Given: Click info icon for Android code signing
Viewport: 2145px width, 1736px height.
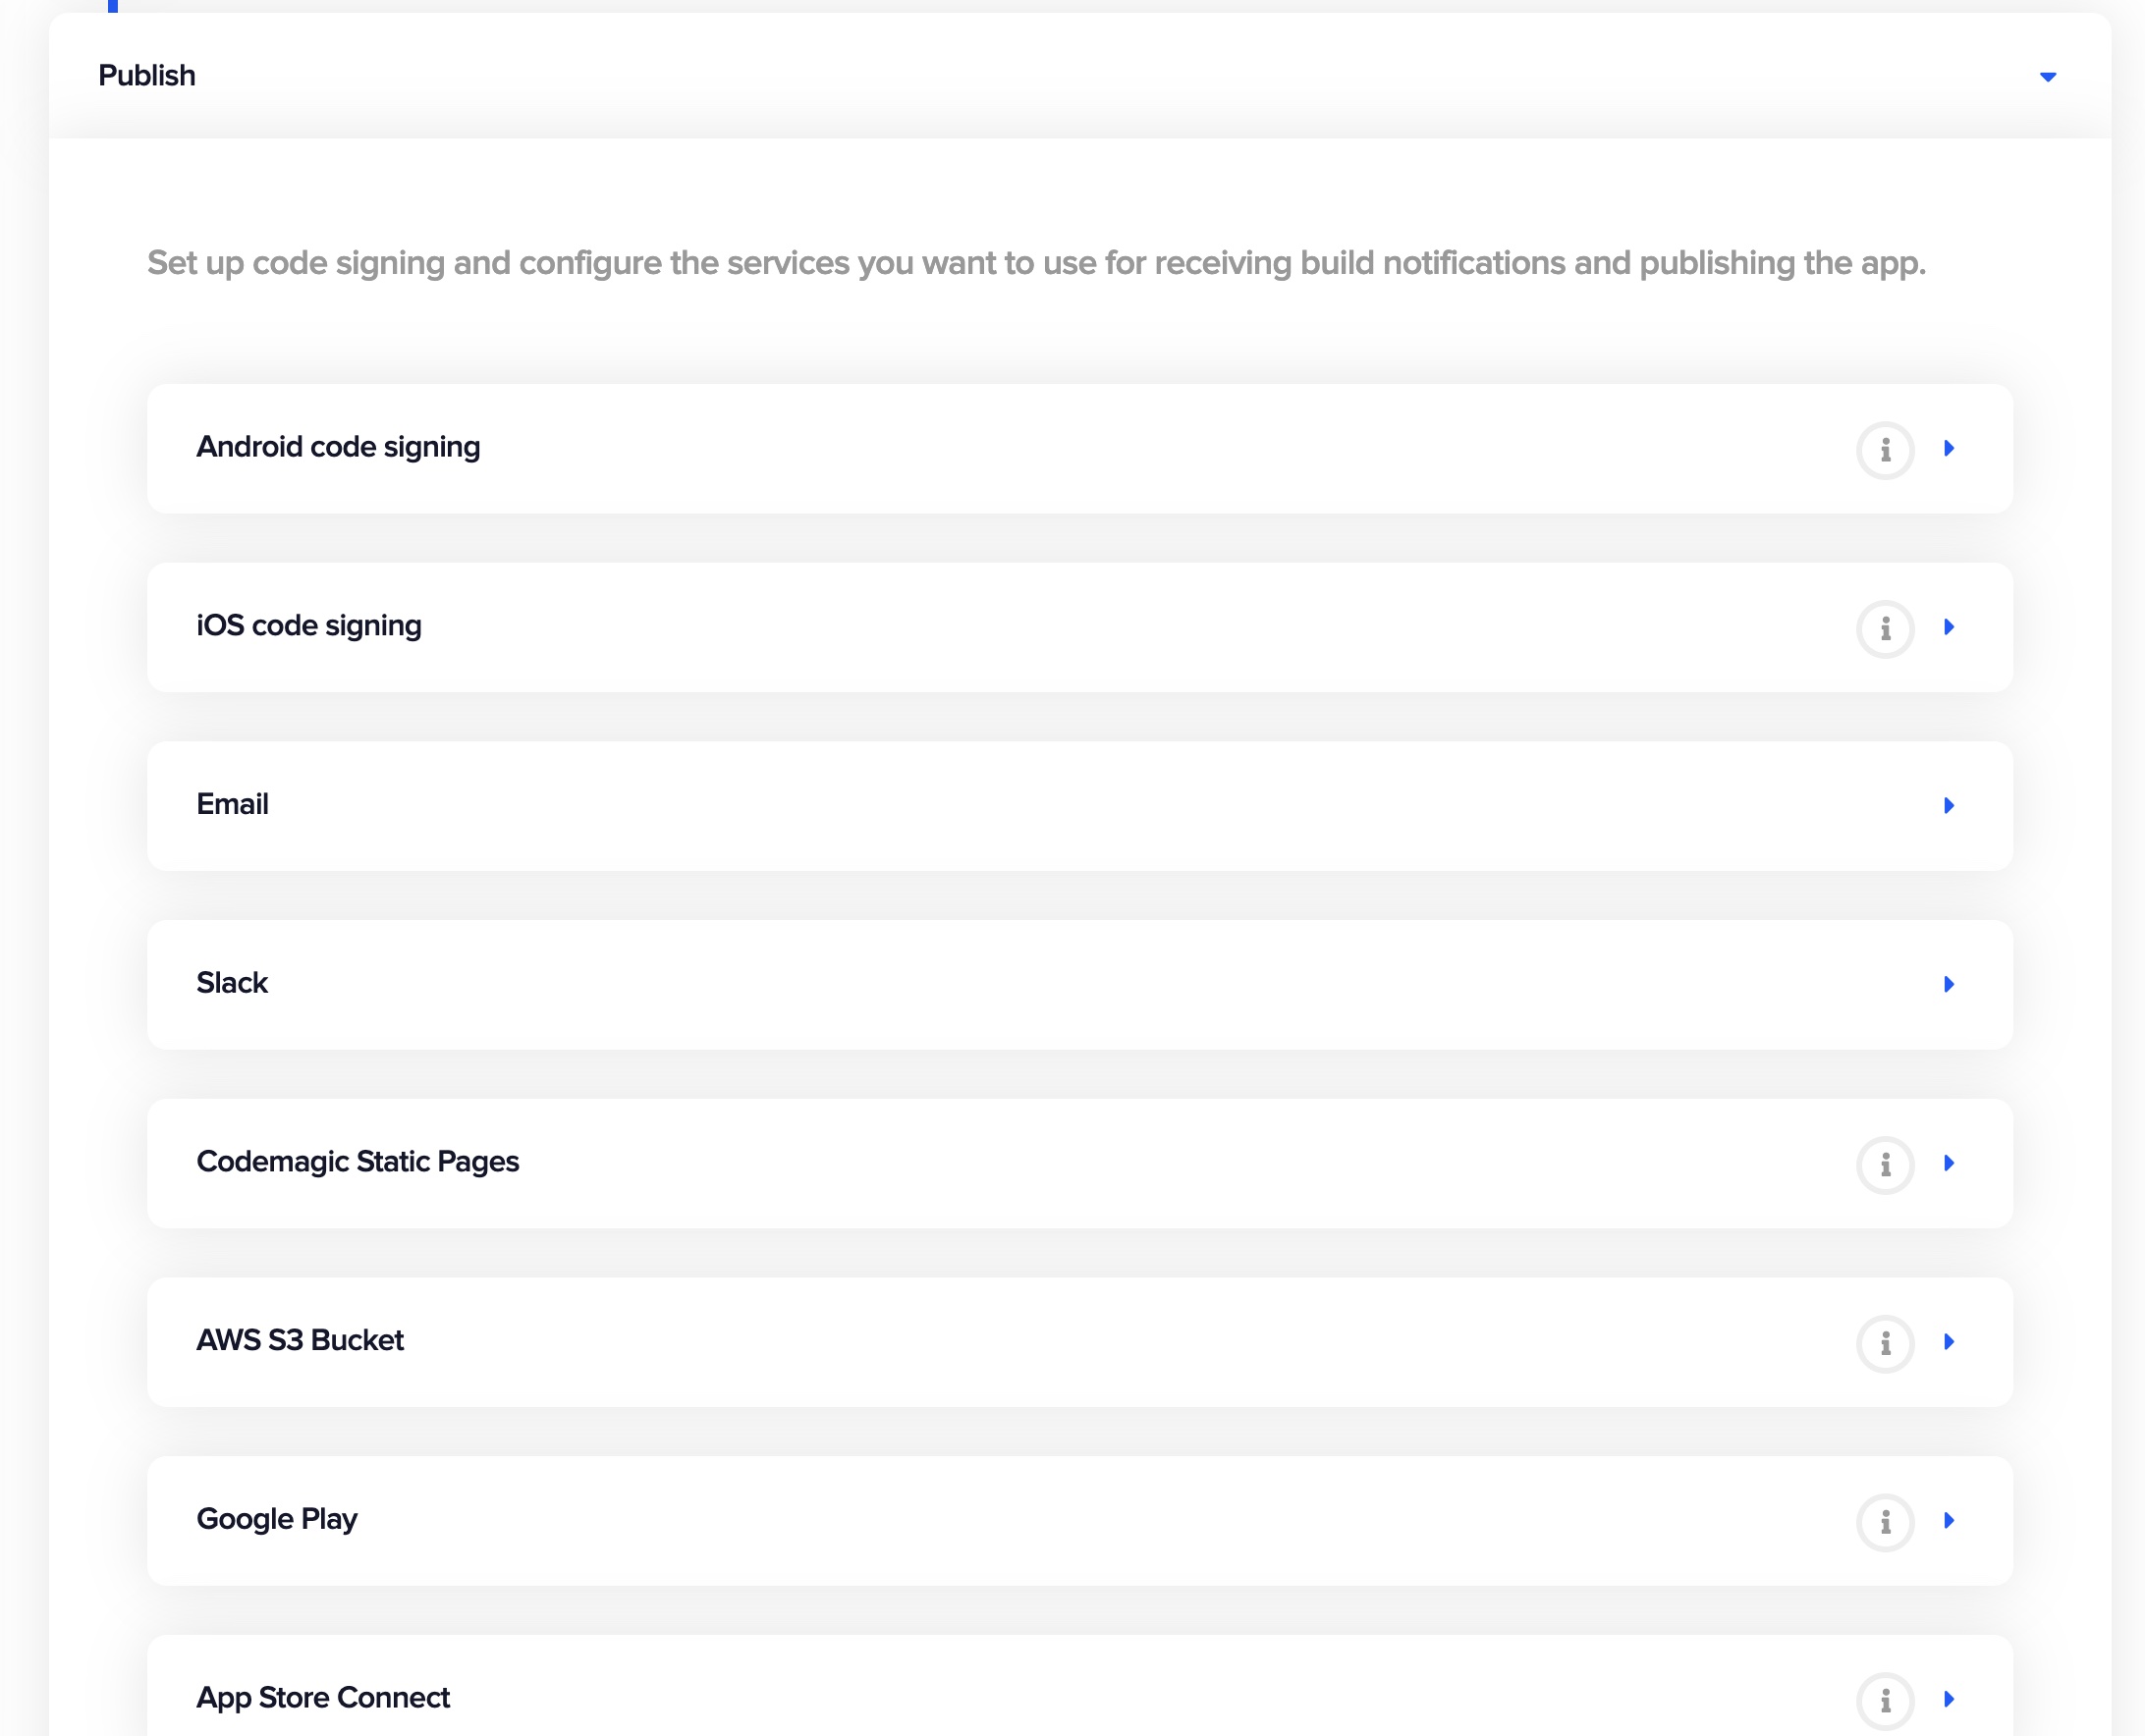Looking at the screenshot, I should point(1885,450).
